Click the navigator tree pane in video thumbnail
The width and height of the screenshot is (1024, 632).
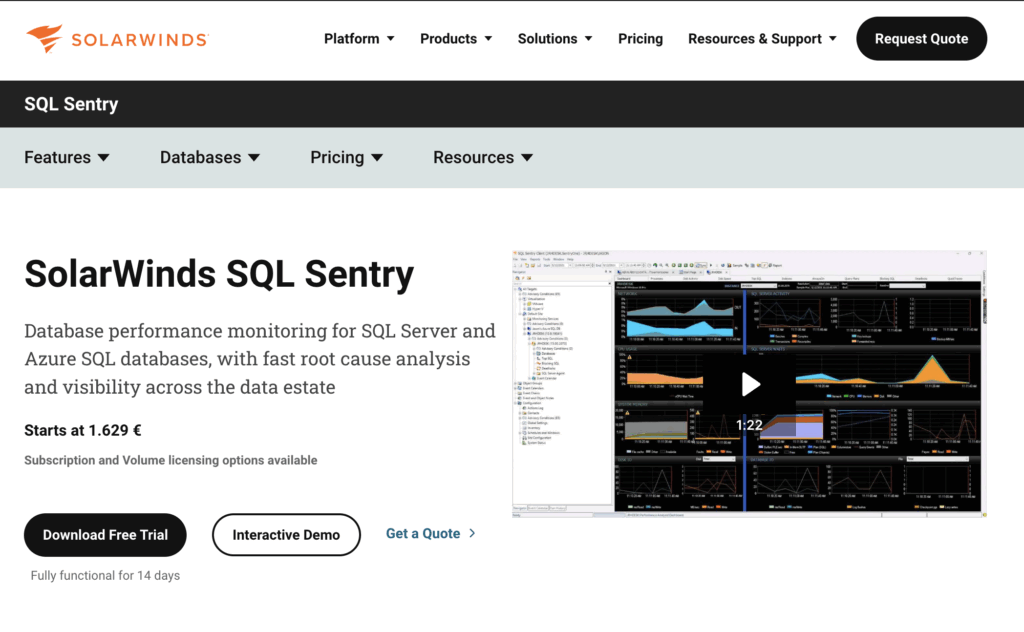(562, 390)
